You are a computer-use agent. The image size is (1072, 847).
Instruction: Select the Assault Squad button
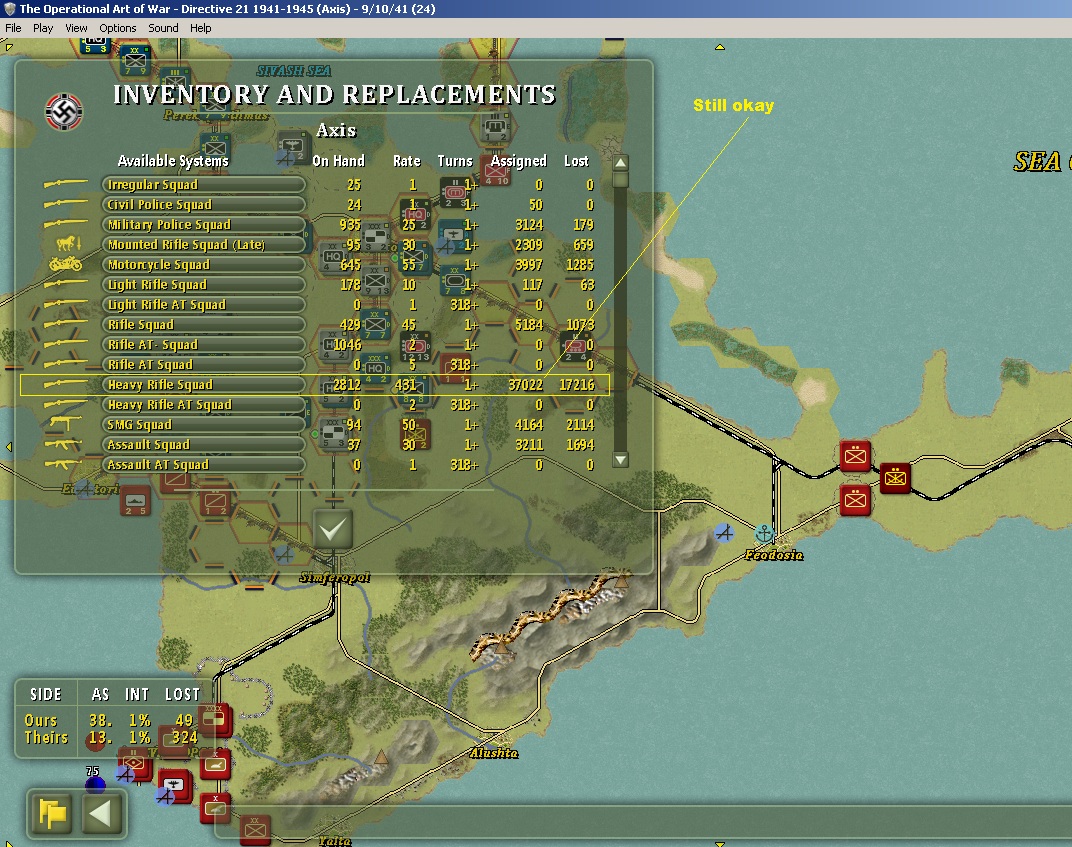[x=204, y=444]
